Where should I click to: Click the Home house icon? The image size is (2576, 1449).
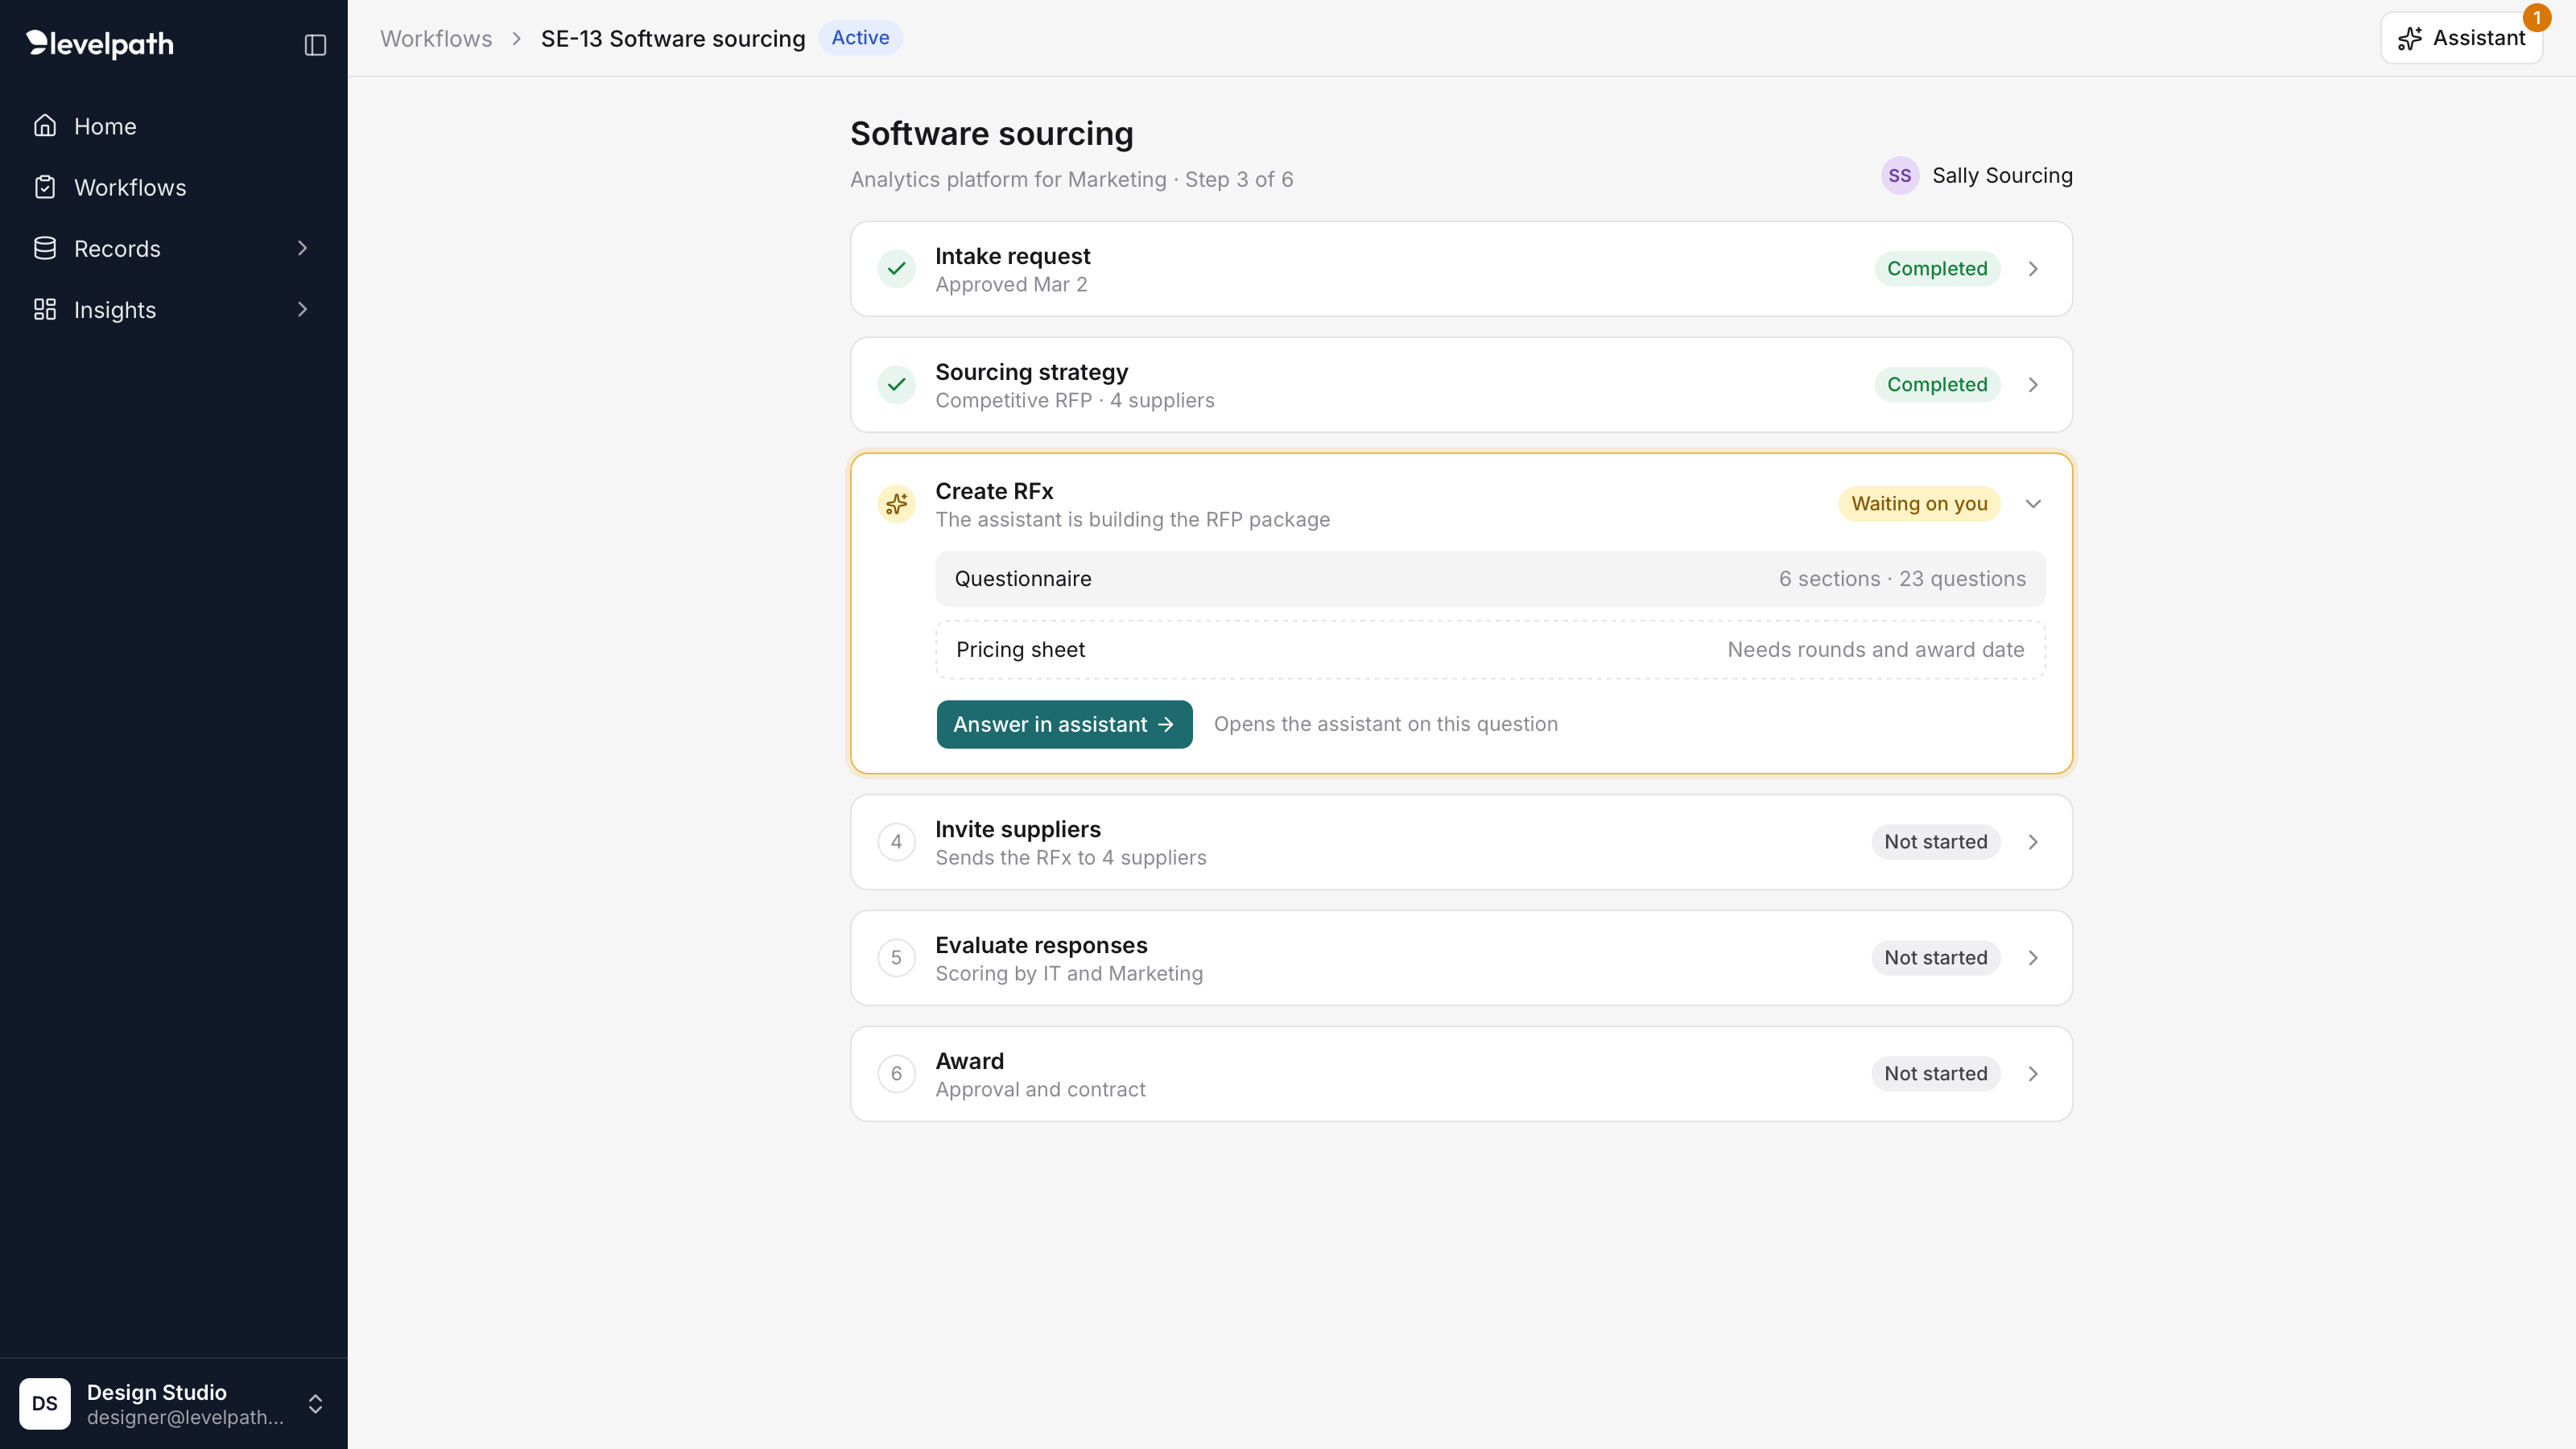(x=45, y=126)
